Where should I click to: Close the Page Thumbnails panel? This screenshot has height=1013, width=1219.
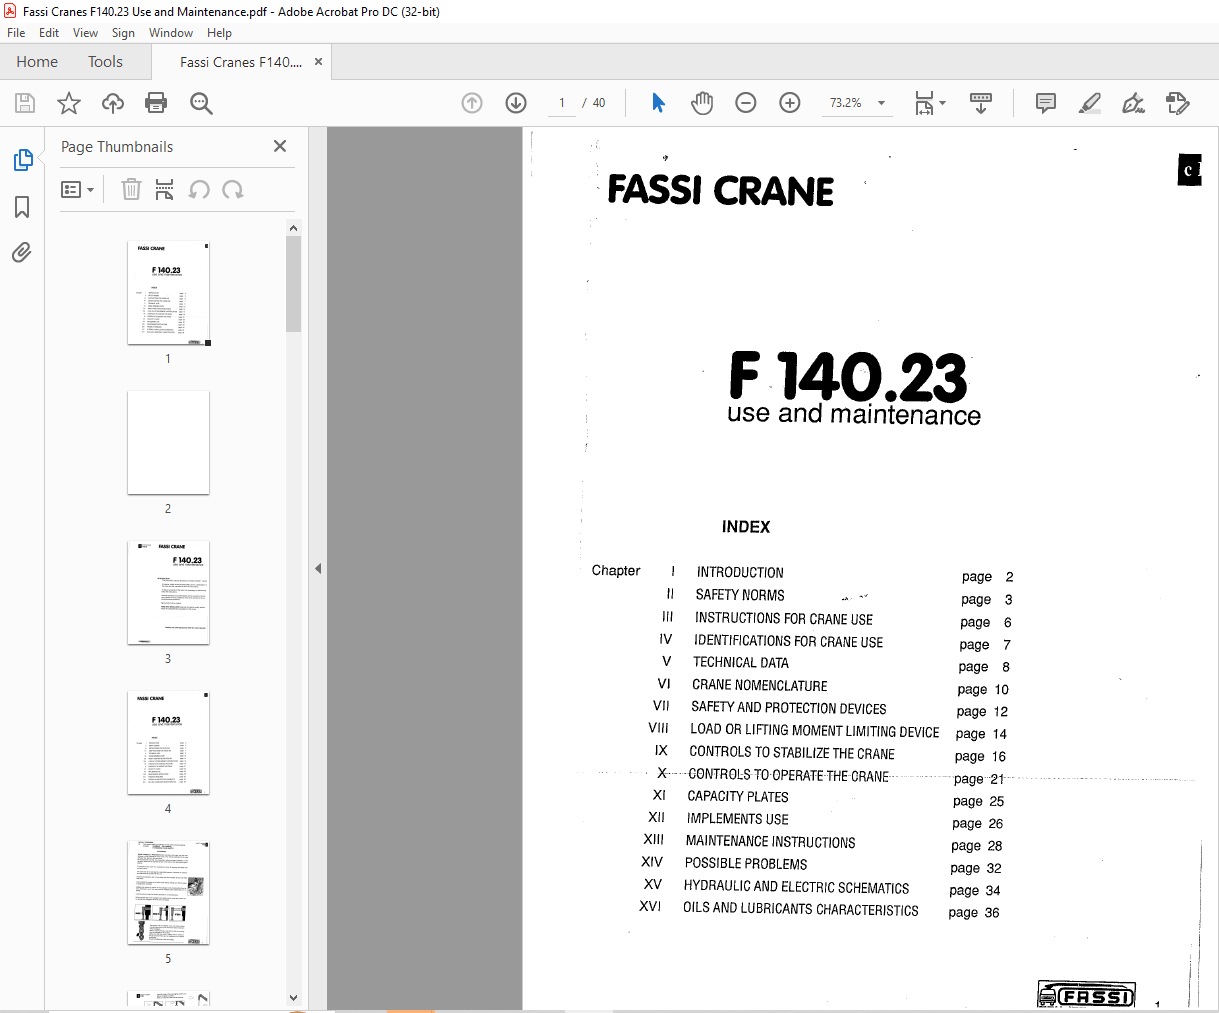click(279, 146)
